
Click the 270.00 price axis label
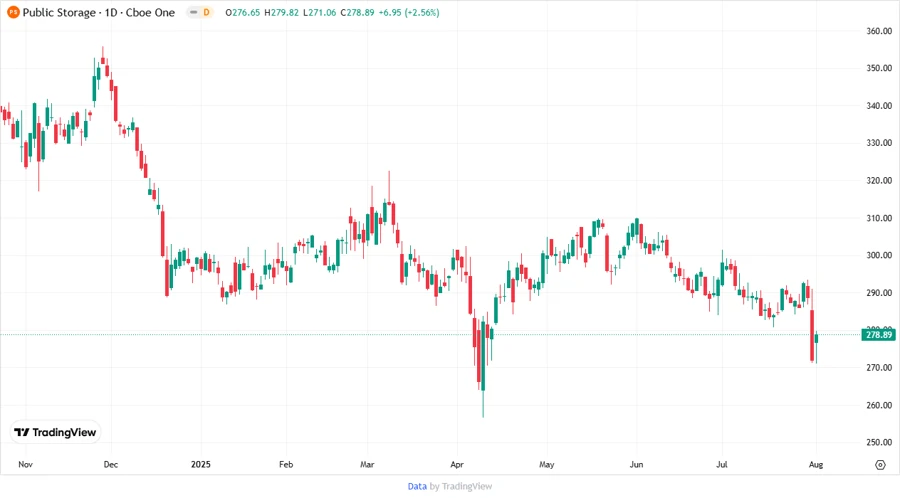(x=879, y=367)
